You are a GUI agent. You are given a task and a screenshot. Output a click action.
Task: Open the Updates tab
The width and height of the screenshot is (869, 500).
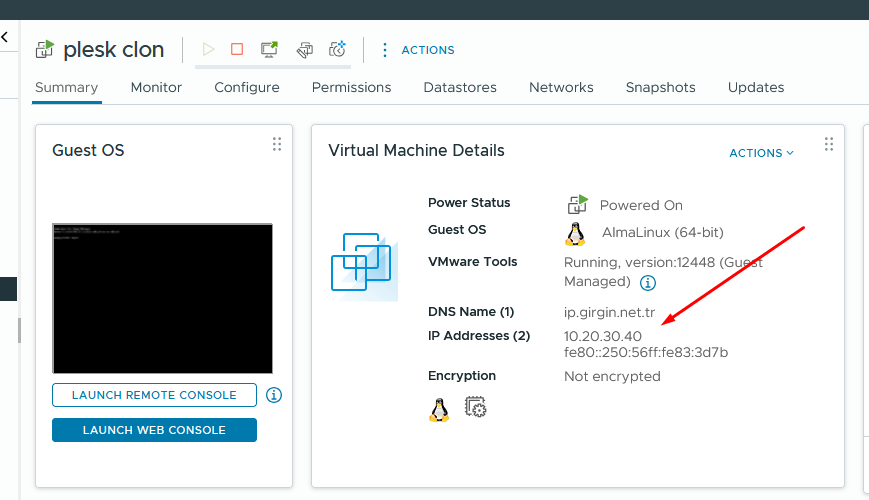[x=756, y=88]
